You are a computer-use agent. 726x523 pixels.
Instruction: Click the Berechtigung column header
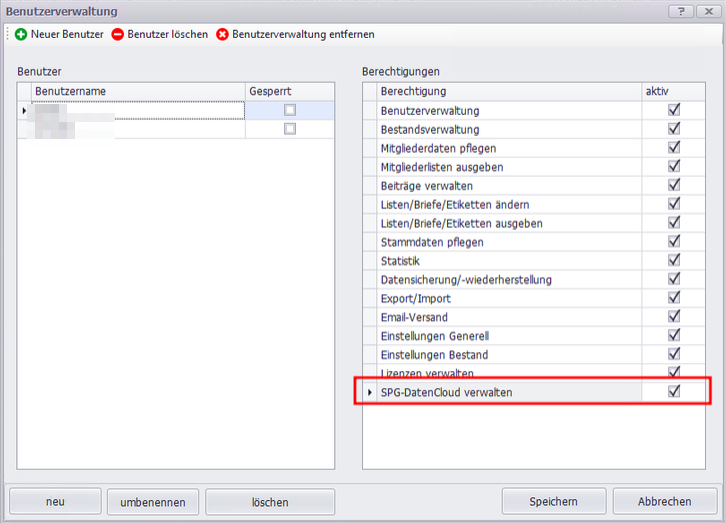click(509, 92)
